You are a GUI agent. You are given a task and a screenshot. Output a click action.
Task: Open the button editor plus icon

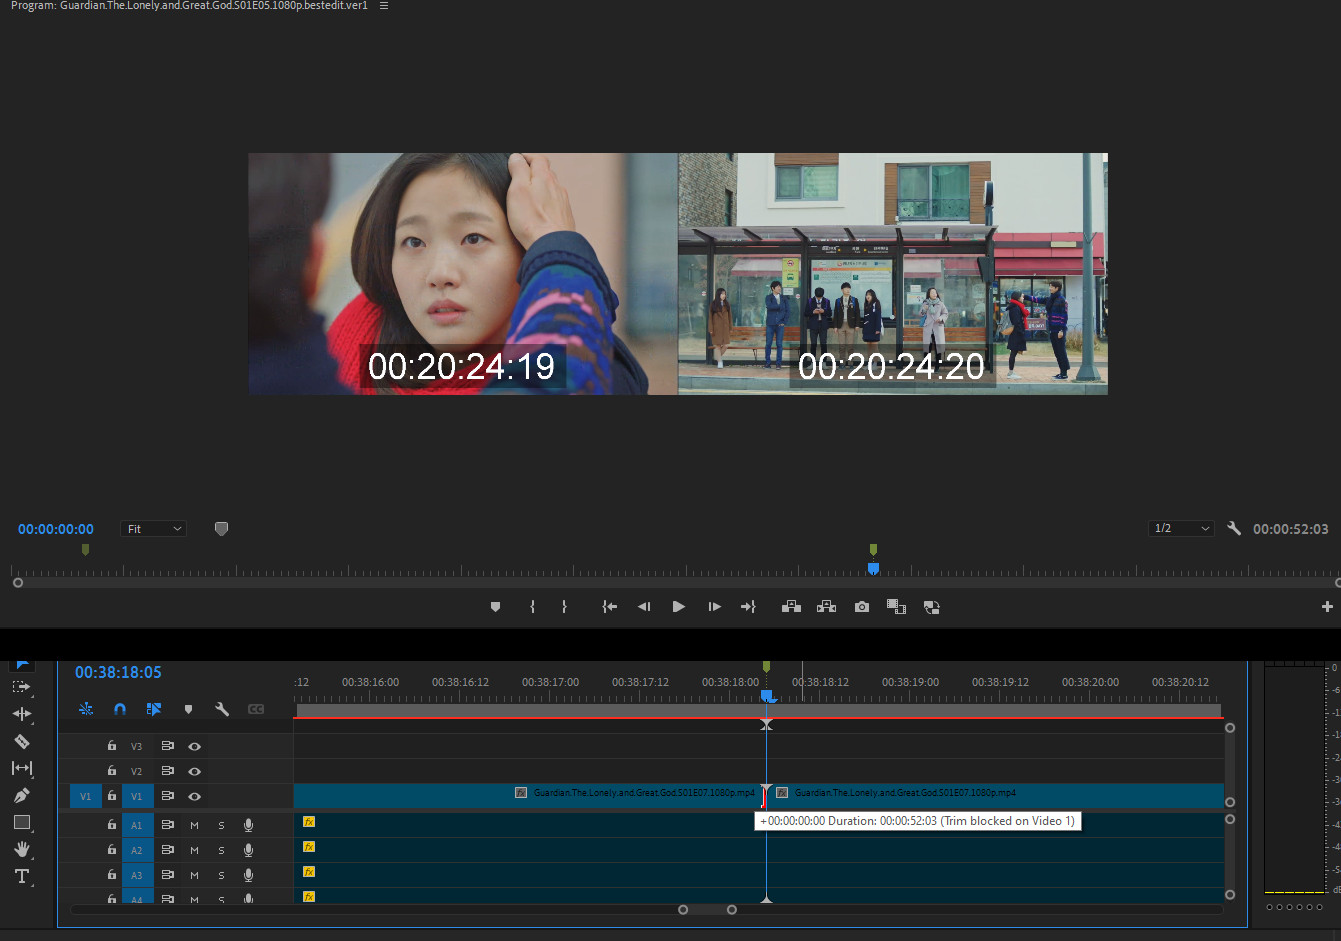point(1327,607)
